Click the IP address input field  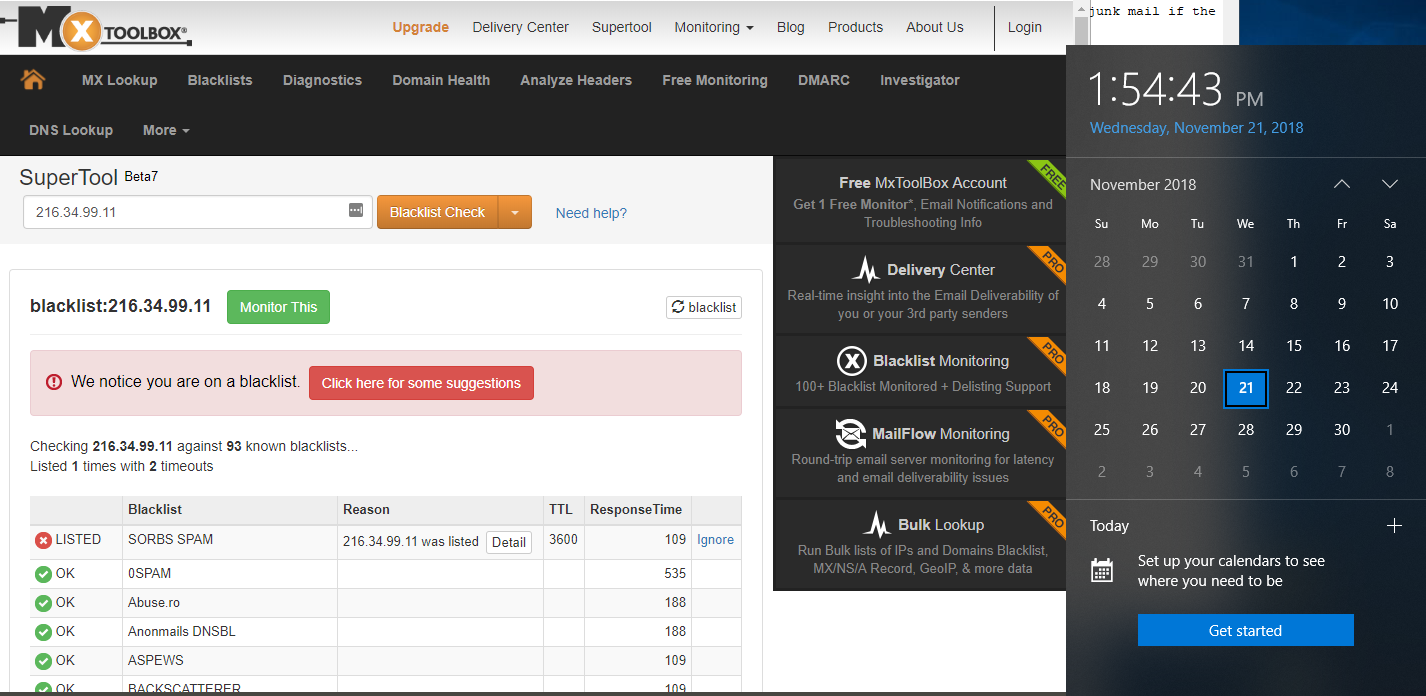(x=198, y=212)
